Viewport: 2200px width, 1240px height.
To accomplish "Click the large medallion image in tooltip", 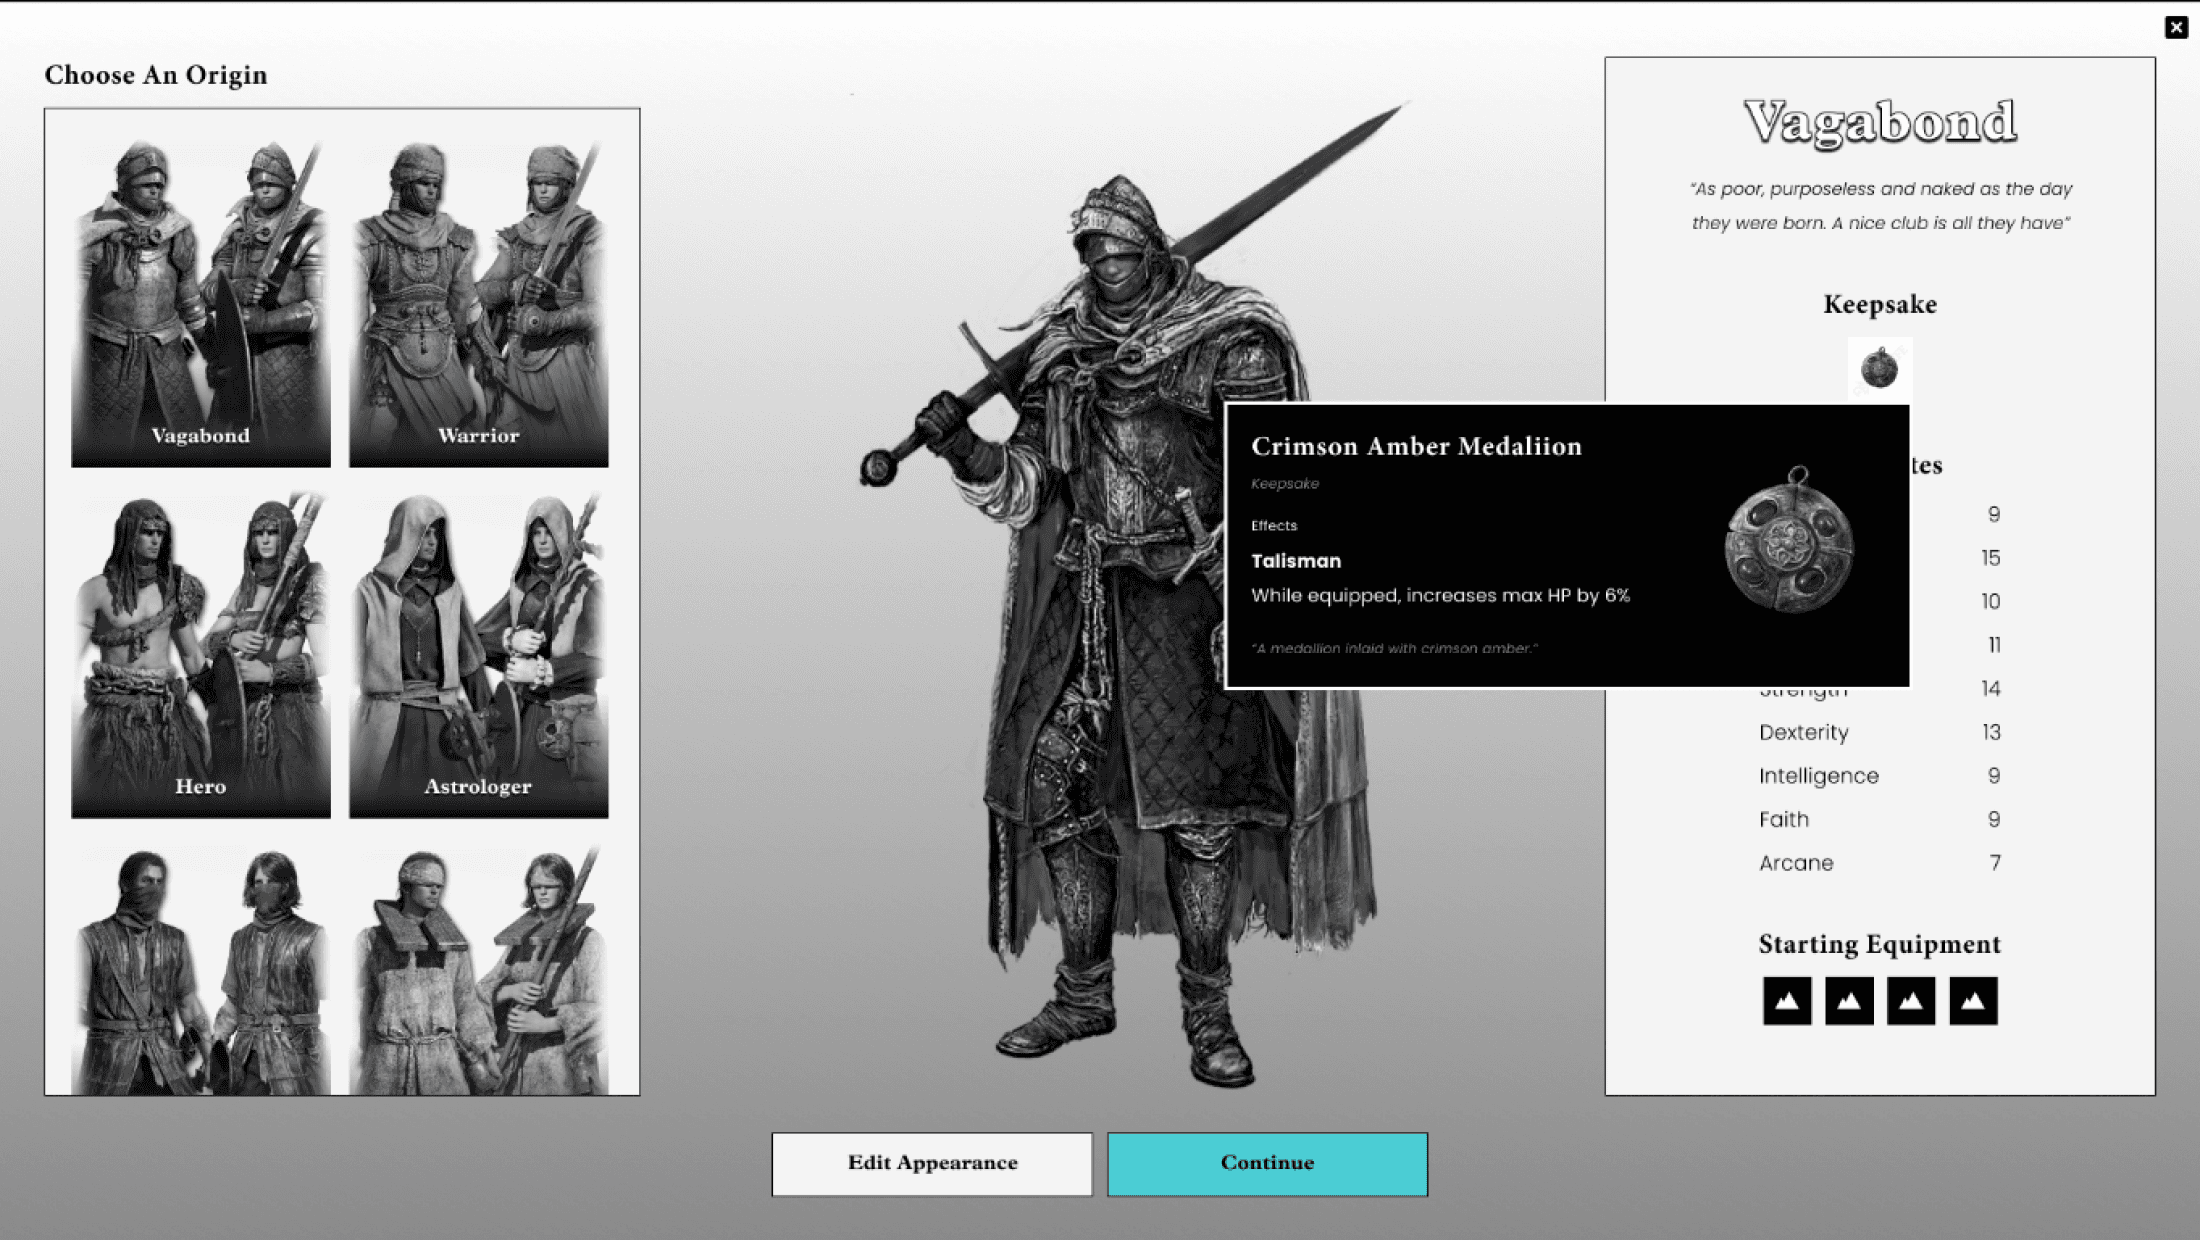I will 1789,542.
